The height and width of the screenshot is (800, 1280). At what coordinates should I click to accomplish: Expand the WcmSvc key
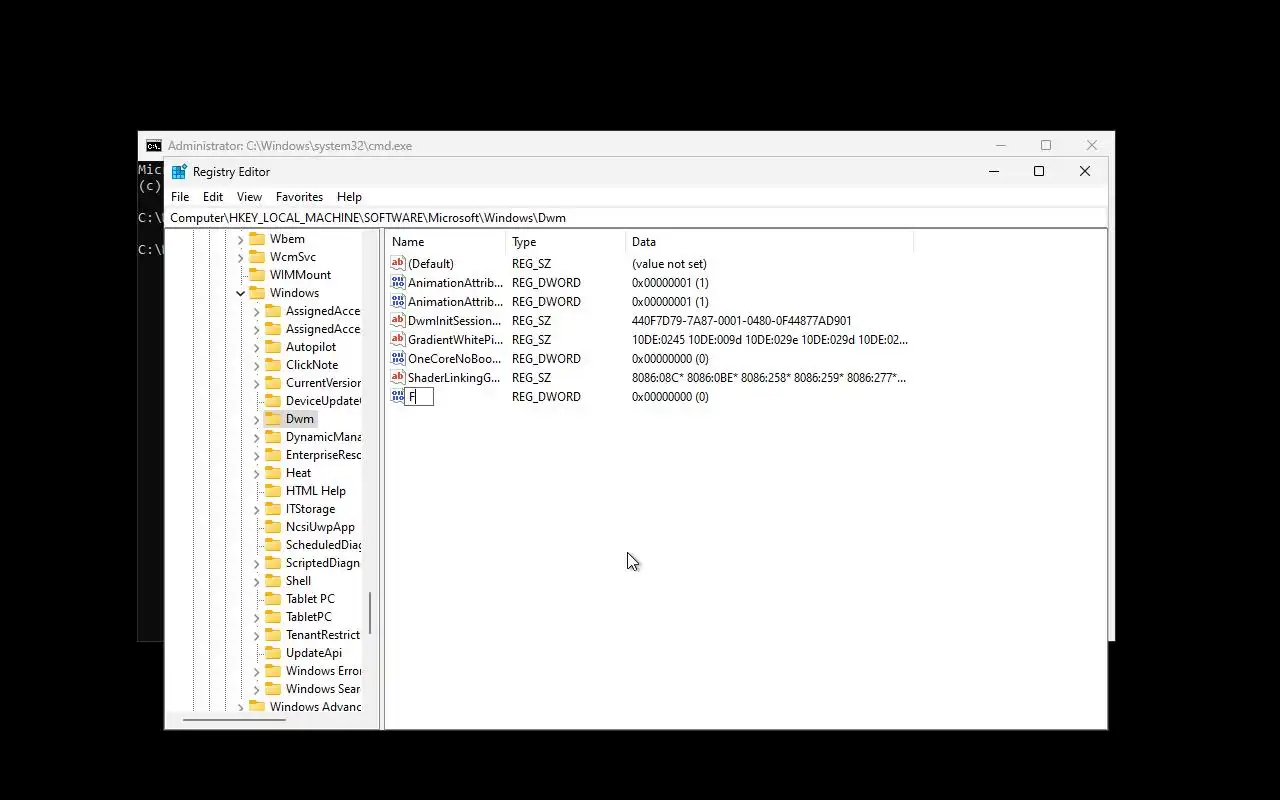(241, 258)
